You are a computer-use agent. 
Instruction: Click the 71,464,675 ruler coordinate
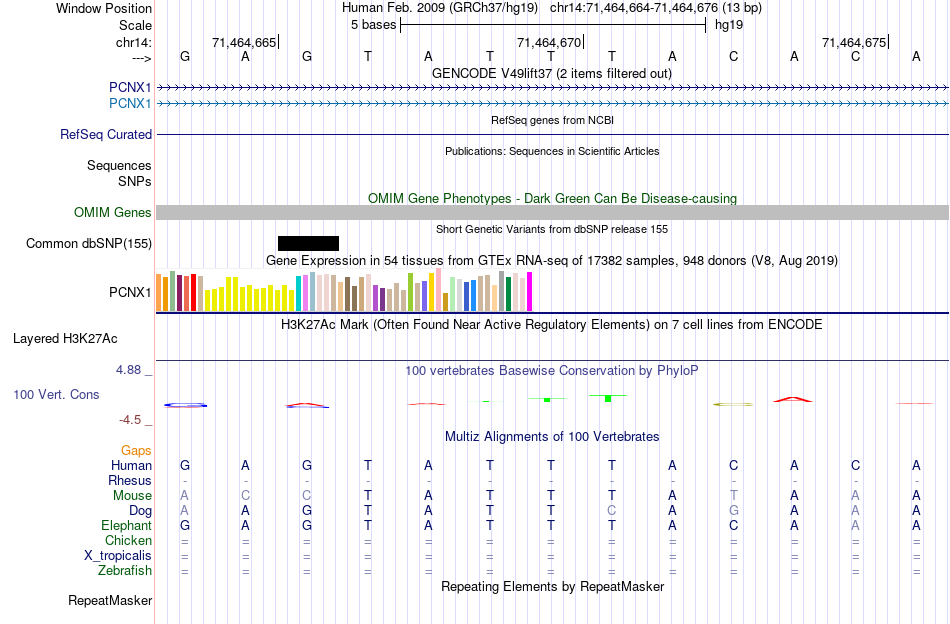pyautogui.click(x=854, y=42)
